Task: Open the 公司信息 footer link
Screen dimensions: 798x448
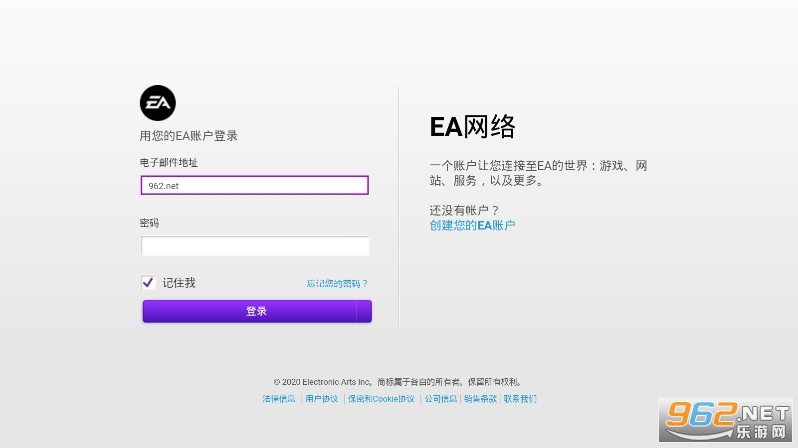Action: point(440,399)
